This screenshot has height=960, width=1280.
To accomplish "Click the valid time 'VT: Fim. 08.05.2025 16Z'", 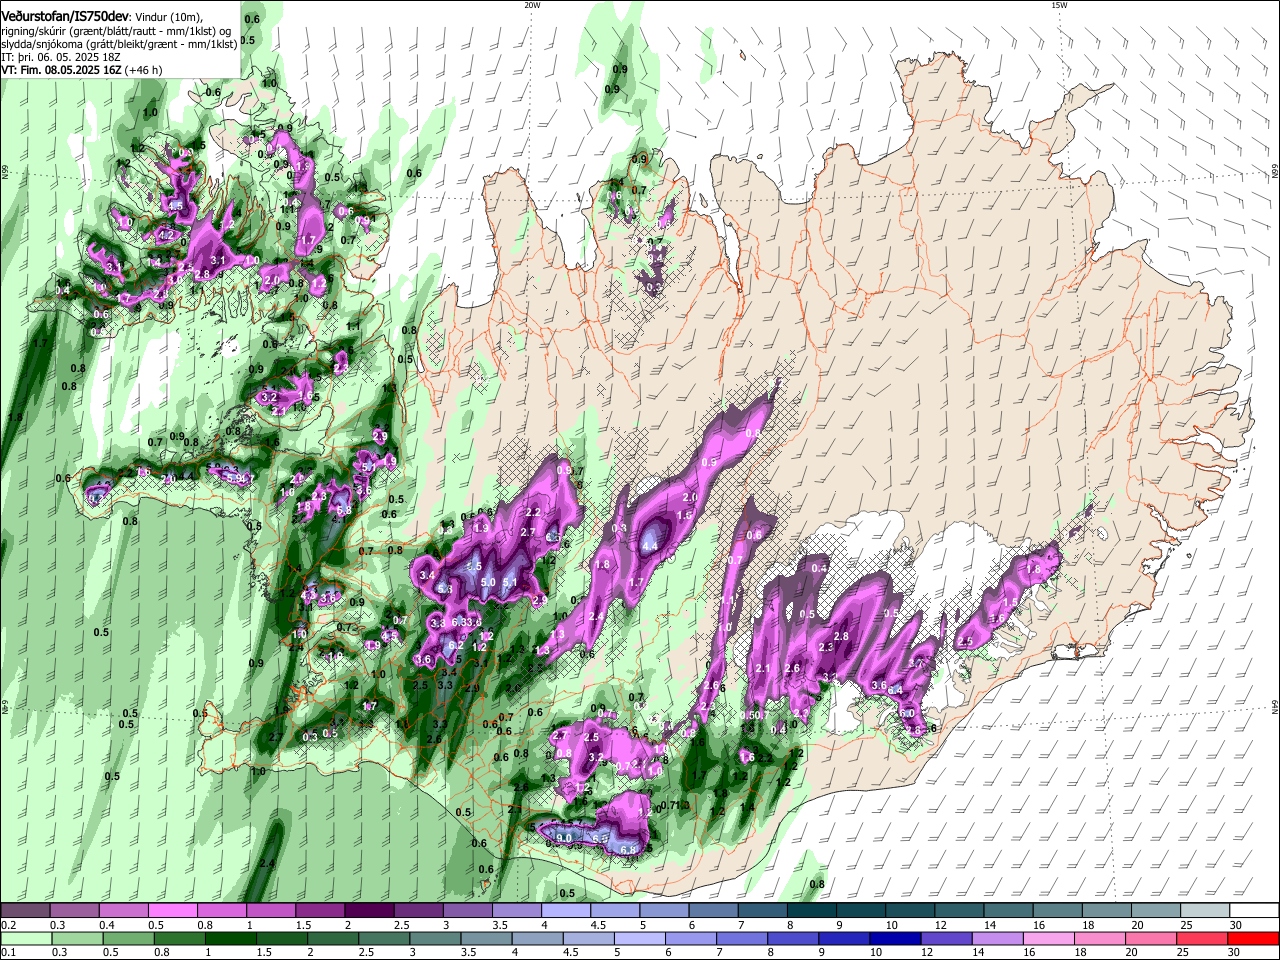I will (60, 71).
